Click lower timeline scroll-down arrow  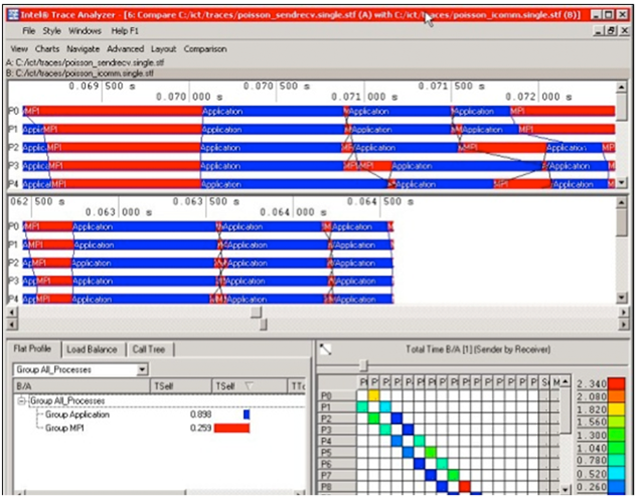tap(621, 298)
